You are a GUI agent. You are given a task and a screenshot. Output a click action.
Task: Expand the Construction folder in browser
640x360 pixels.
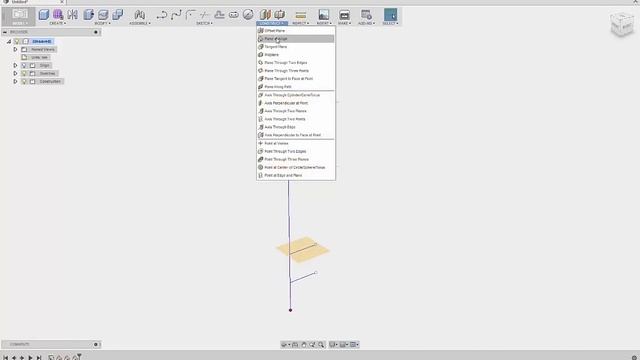tap(16, 81)
